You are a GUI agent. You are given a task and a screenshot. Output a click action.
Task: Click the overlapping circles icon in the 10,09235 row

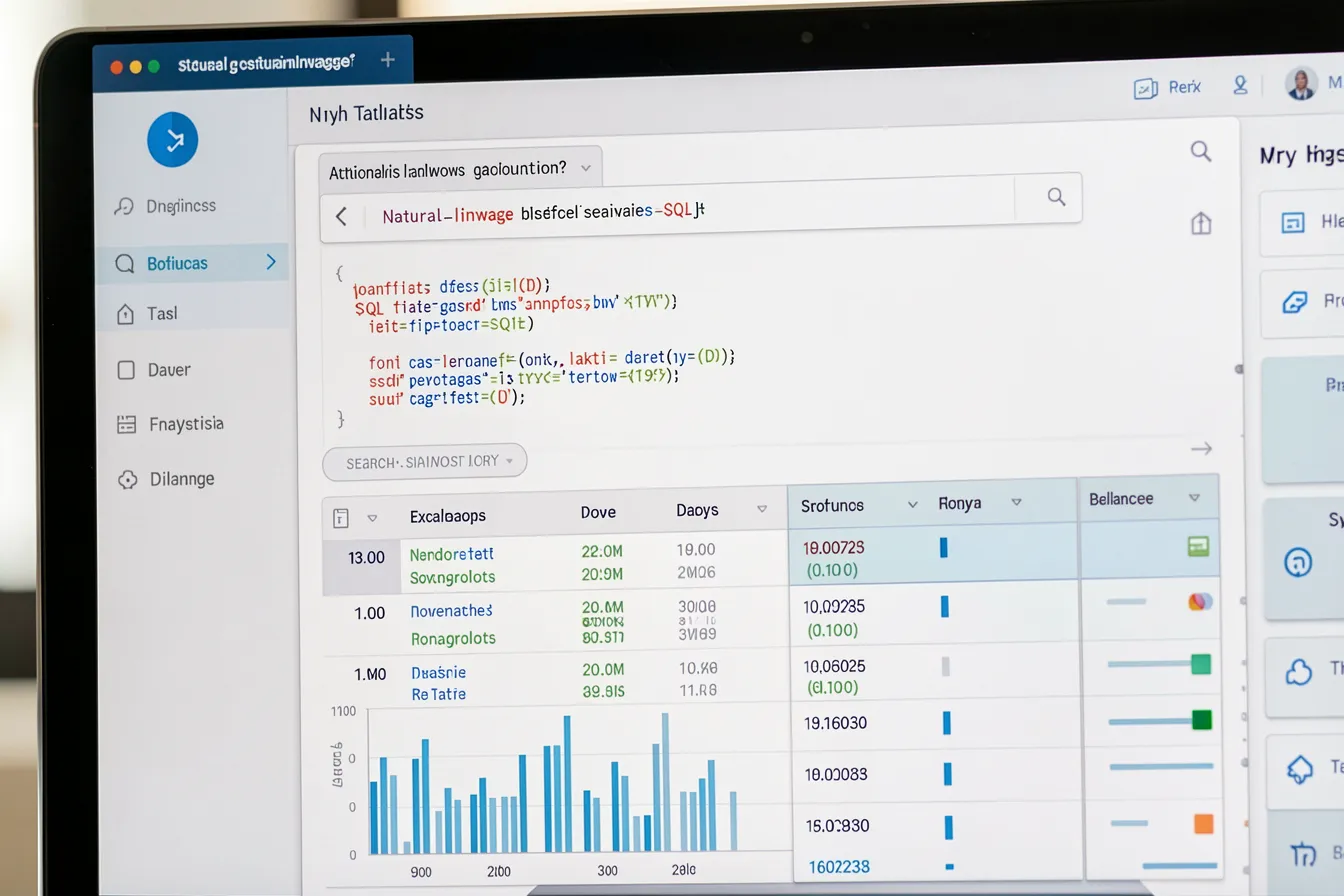click(x=1200, y=601)
